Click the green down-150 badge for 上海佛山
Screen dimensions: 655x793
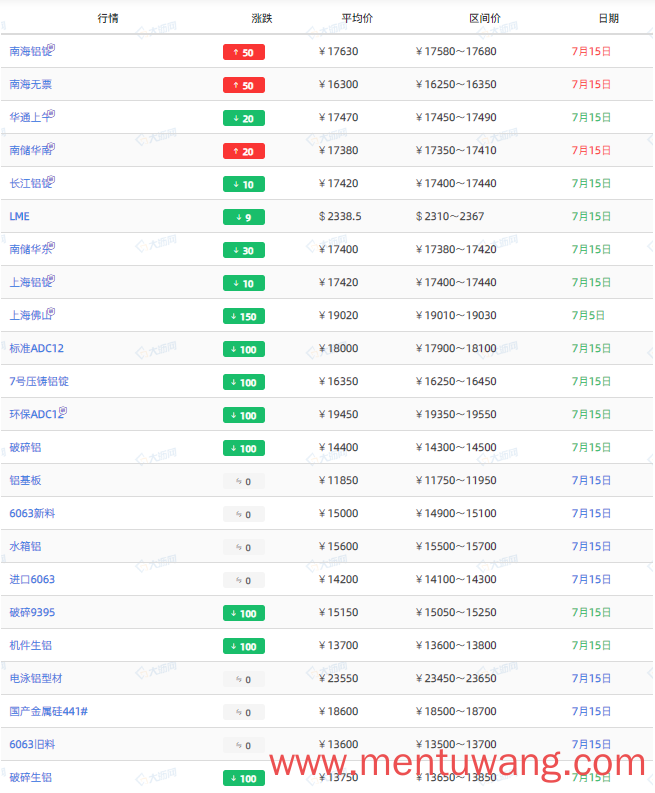(244, 316)
